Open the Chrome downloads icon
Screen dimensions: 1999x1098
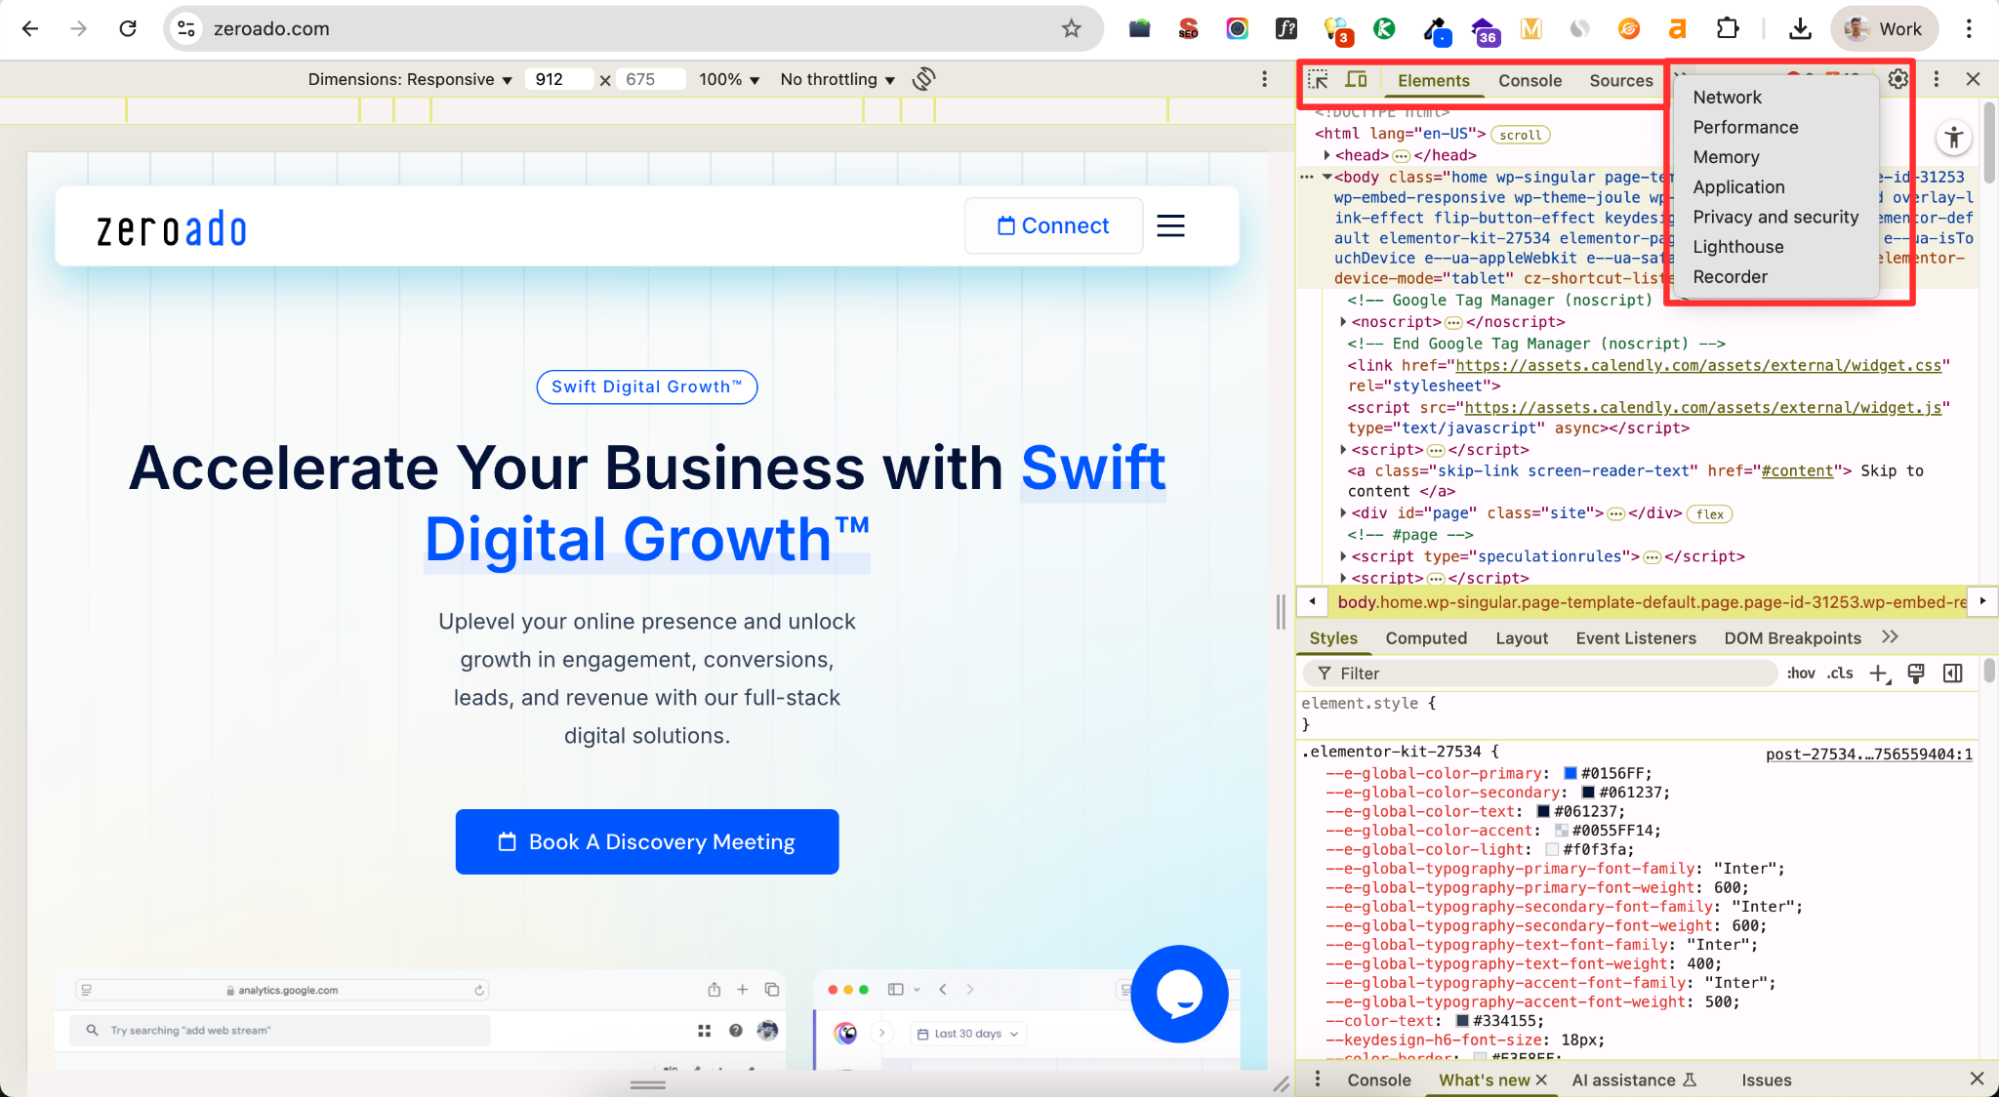[x=1800, y=29]
